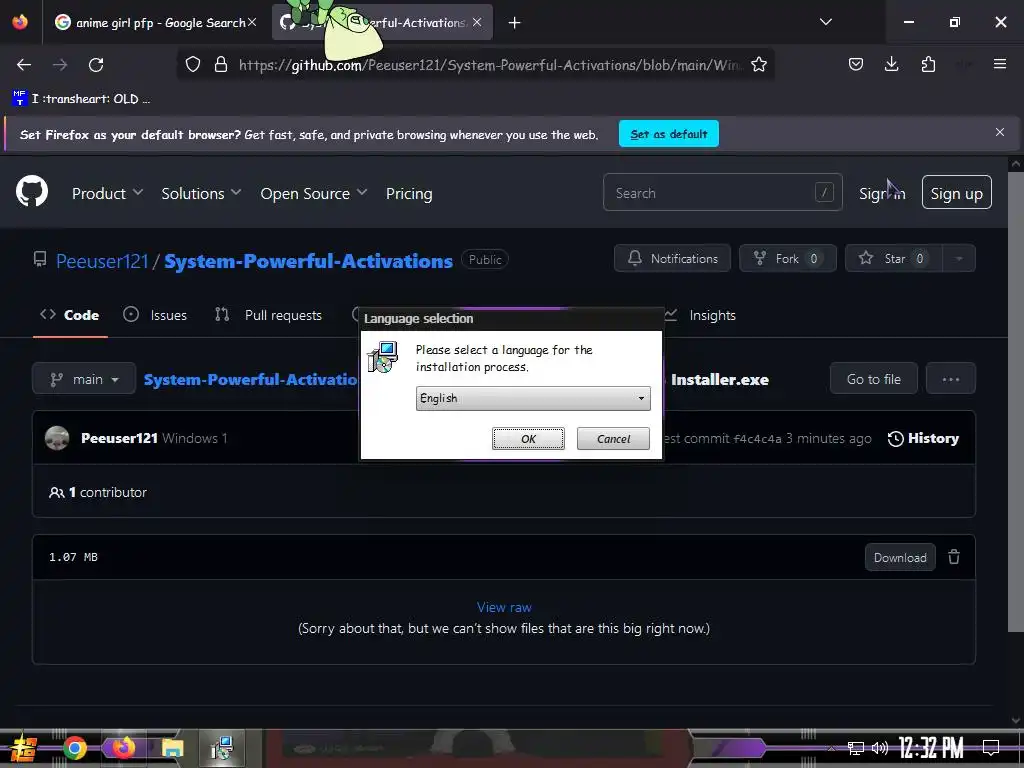Screen dimensions: 1024x768
Task: Cancel the Language selection dialog
Action: [613, 439]
